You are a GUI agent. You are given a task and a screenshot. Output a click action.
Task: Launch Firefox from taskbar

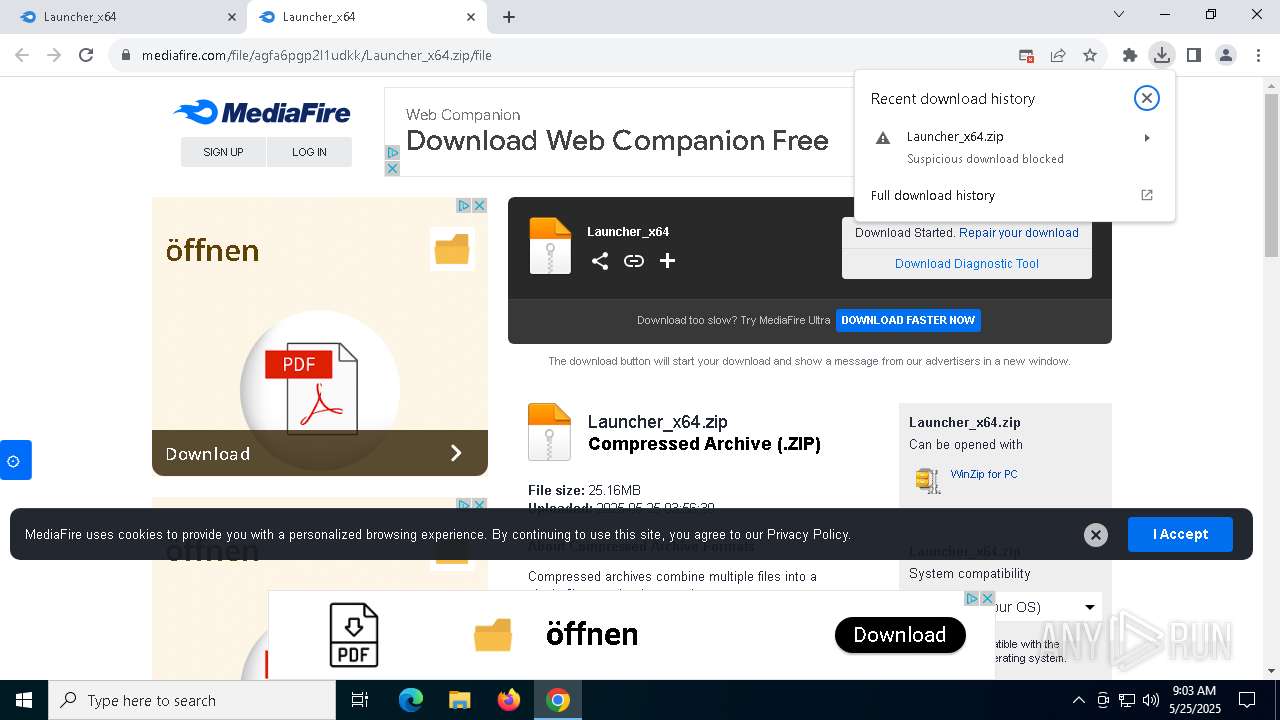pyautogui.click(x=509, y=700)
